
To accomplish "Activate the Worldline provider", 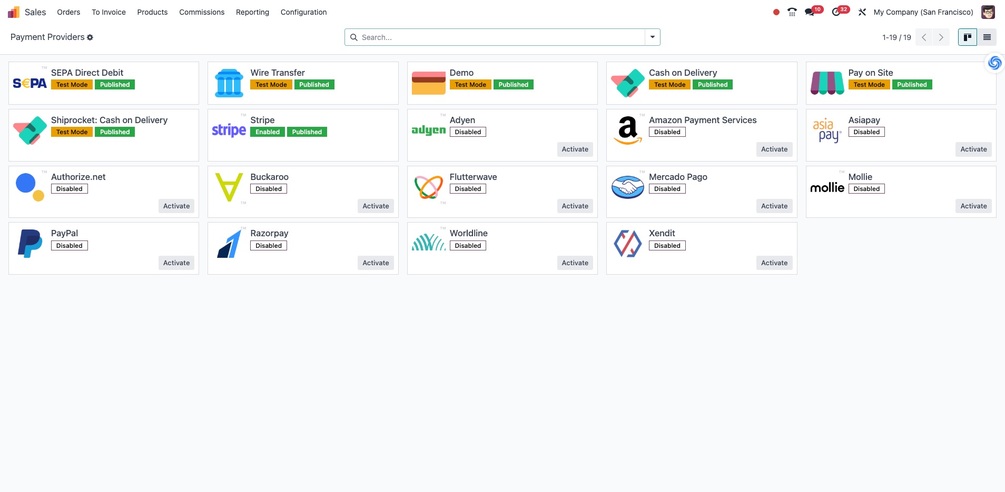I will tap(575, 263).
